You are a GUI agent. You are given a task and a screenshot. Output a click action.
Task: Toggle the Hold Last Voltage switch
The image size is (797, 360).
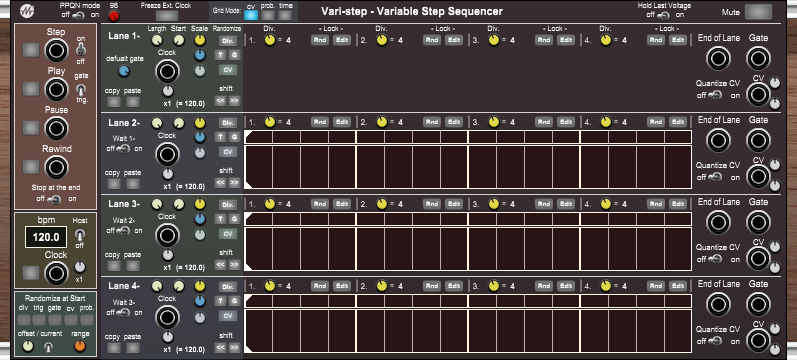pyautogui.click(x=663, y=15)
